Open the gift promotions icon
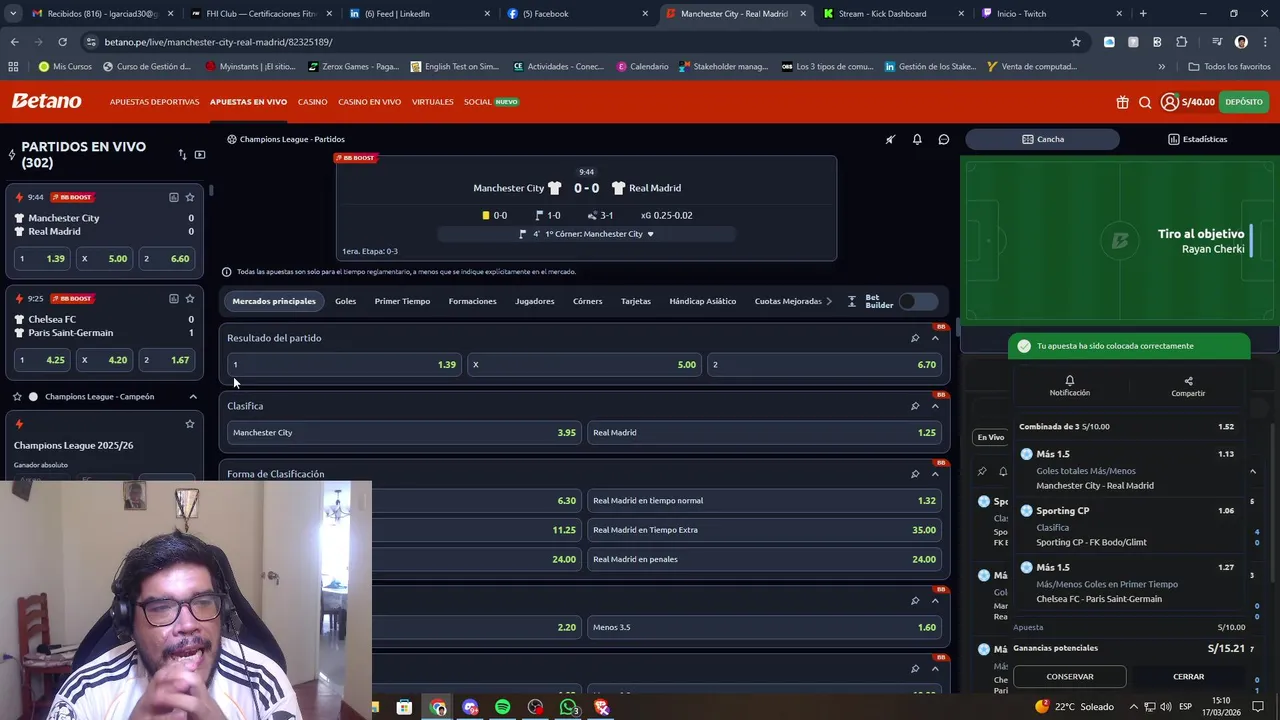Image resolution: width=1280 pixels, height=720 pixels. (1122, 102)
